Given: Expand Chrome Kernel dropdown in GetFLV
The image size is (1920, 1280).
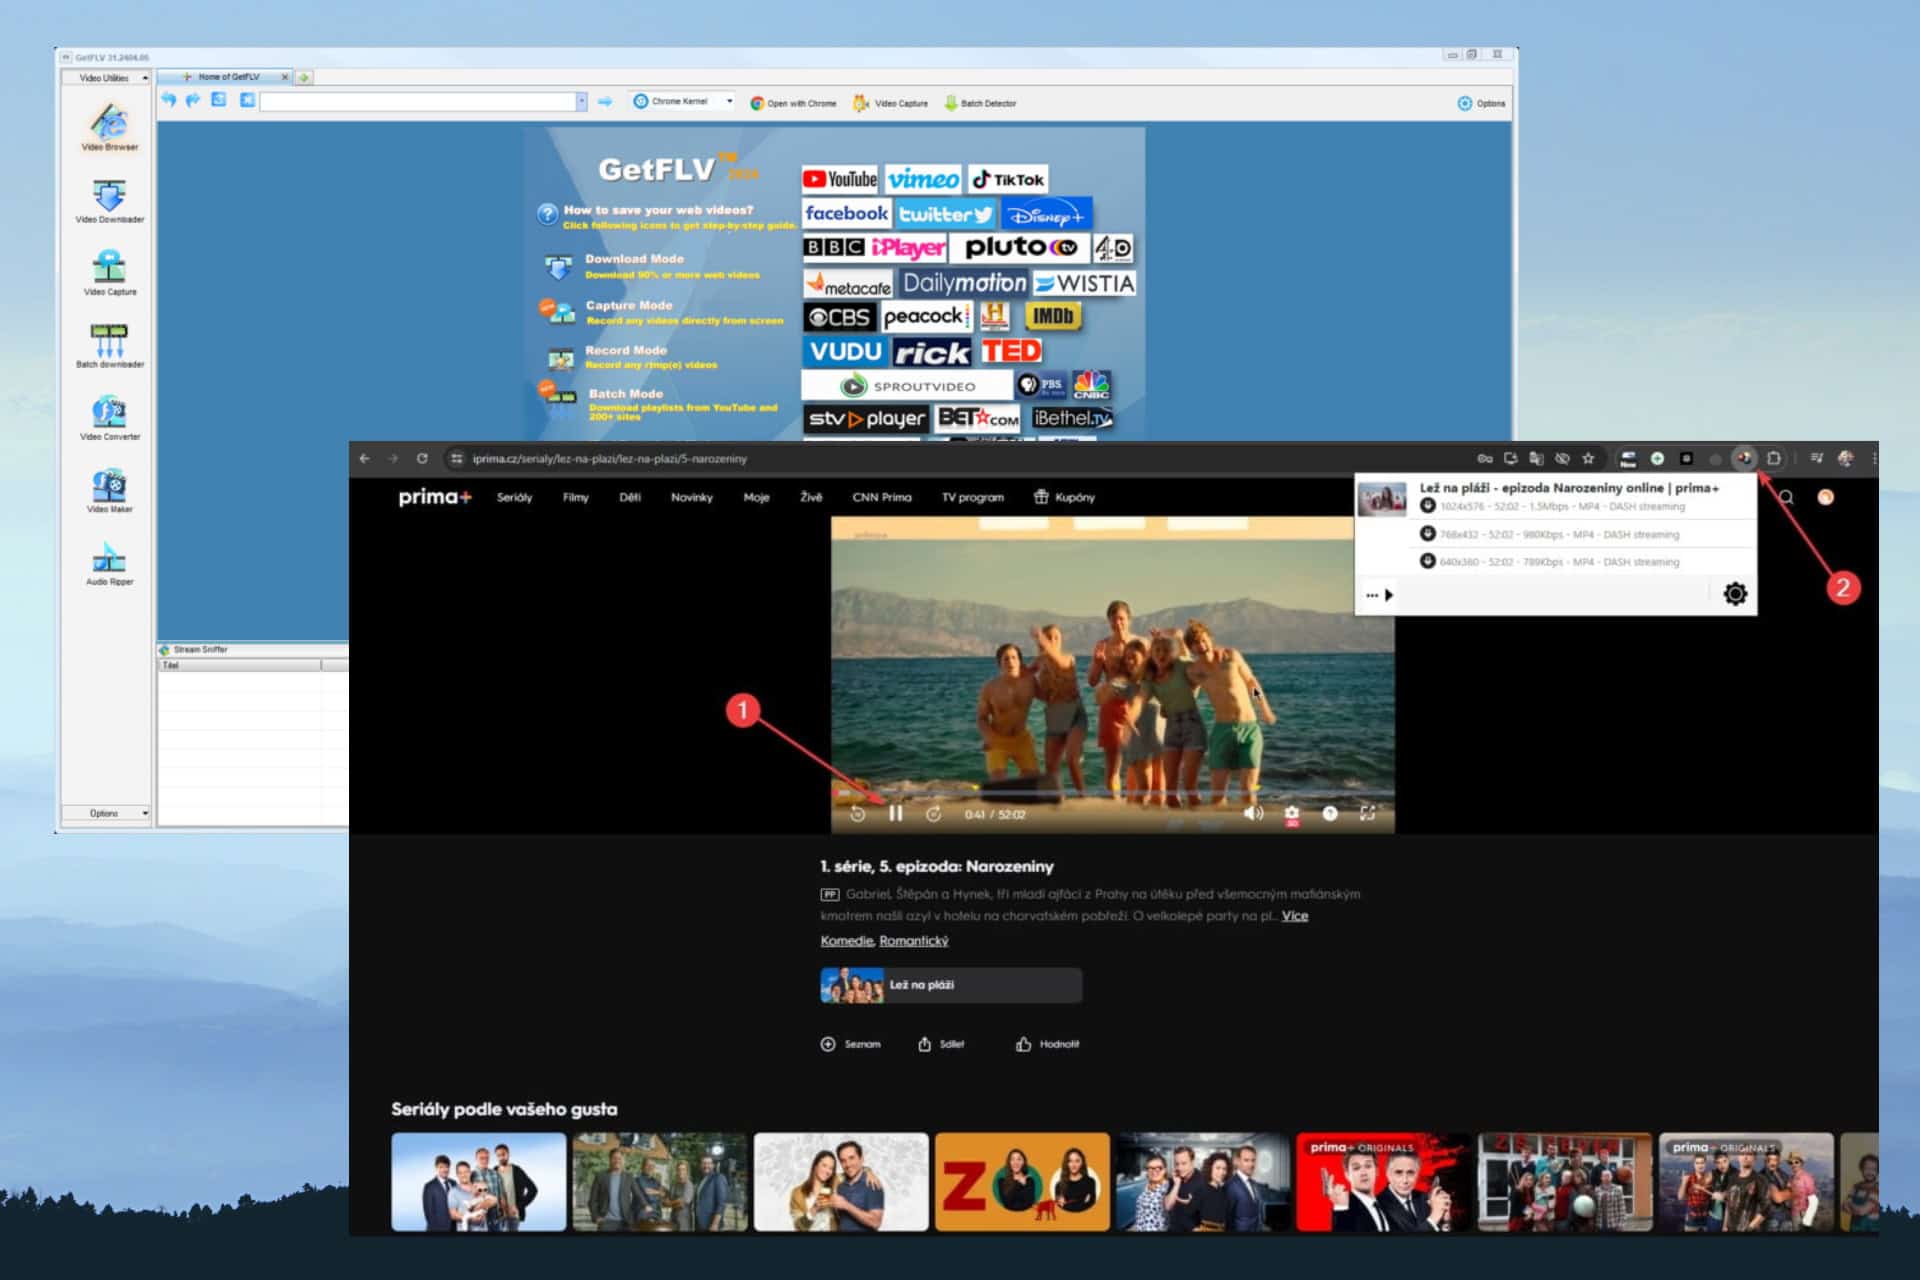Looking at the screenshot, I should [x=730, y=101].
